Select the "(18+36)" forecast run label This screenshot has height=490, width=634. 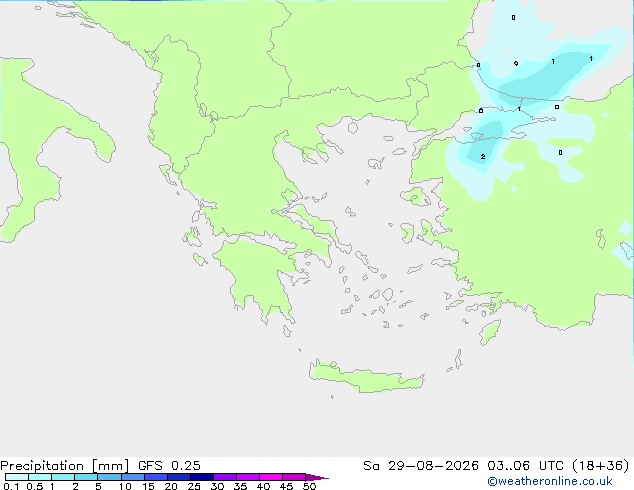click(x=601, y=466)
